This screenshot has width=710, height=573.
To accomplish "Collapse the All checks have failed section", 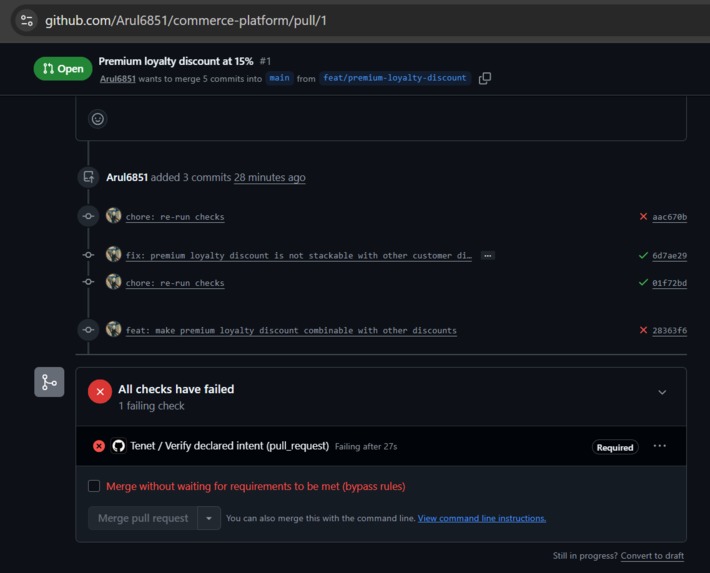I will (662, 392).
